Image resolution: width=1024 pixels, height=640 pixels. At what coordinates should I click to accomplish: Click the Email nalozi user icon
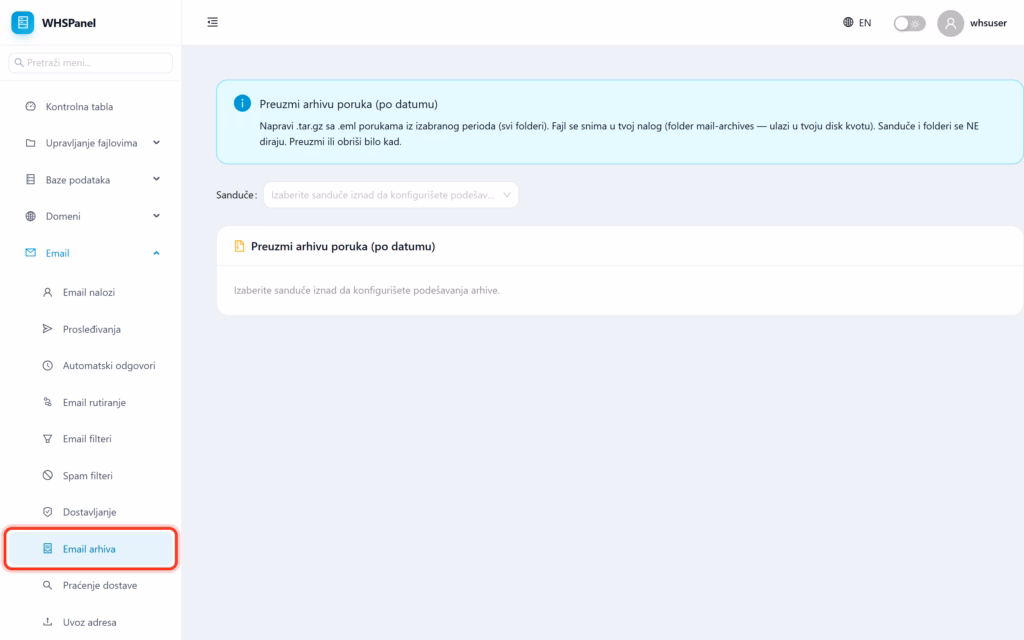[x=48, y=293]
